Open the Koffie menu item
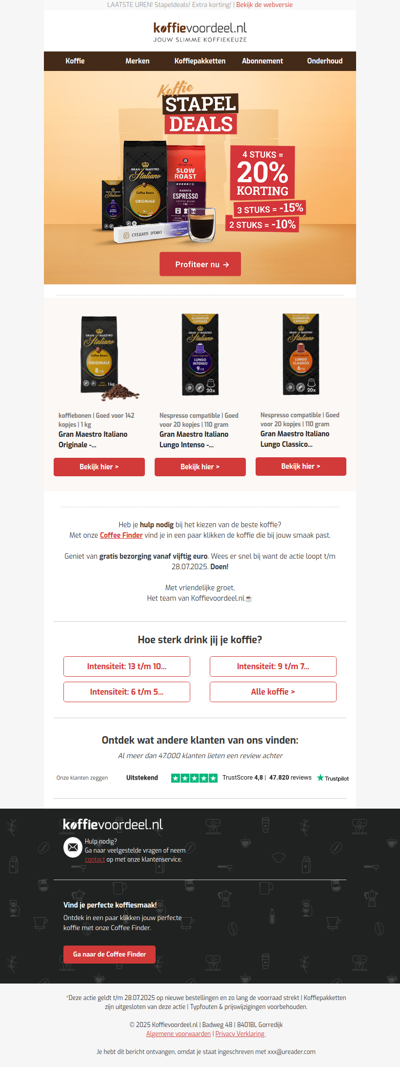This screenshot has width=400, height=1067. click(x=75, y=61)
